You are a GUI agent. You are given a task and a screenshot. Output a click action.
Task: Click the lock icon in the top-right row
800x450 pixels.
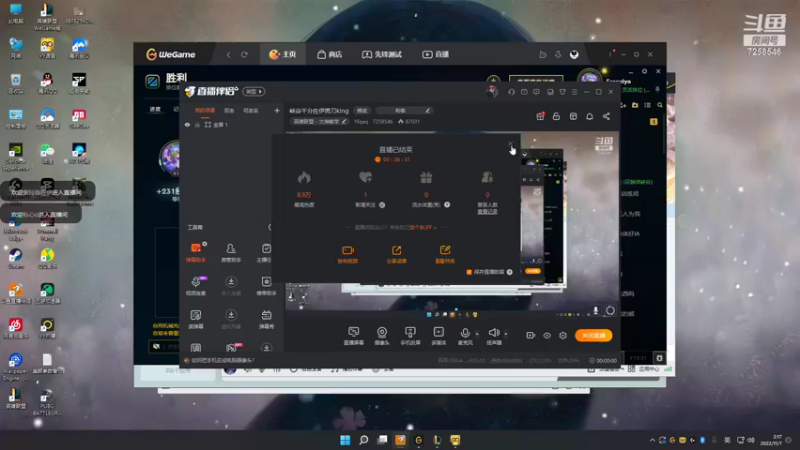(x=556, y=116)
